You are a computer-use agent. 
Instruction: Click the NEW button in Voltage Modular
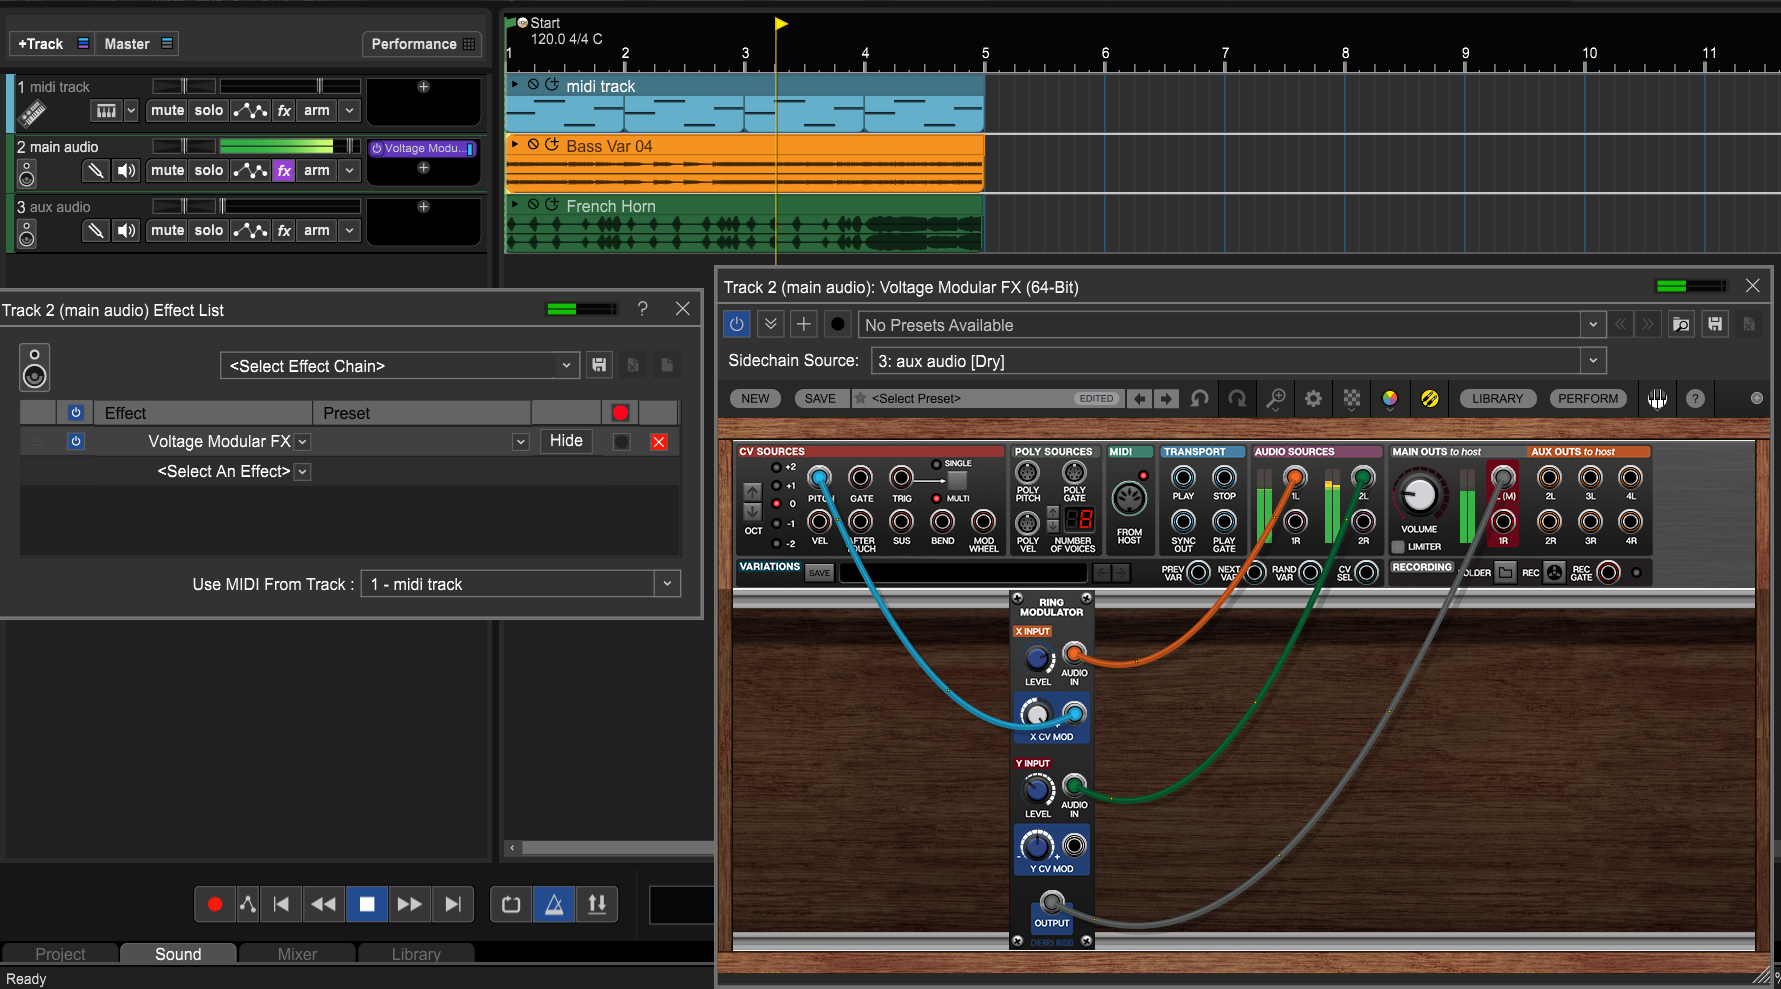[x=755, y=398]
